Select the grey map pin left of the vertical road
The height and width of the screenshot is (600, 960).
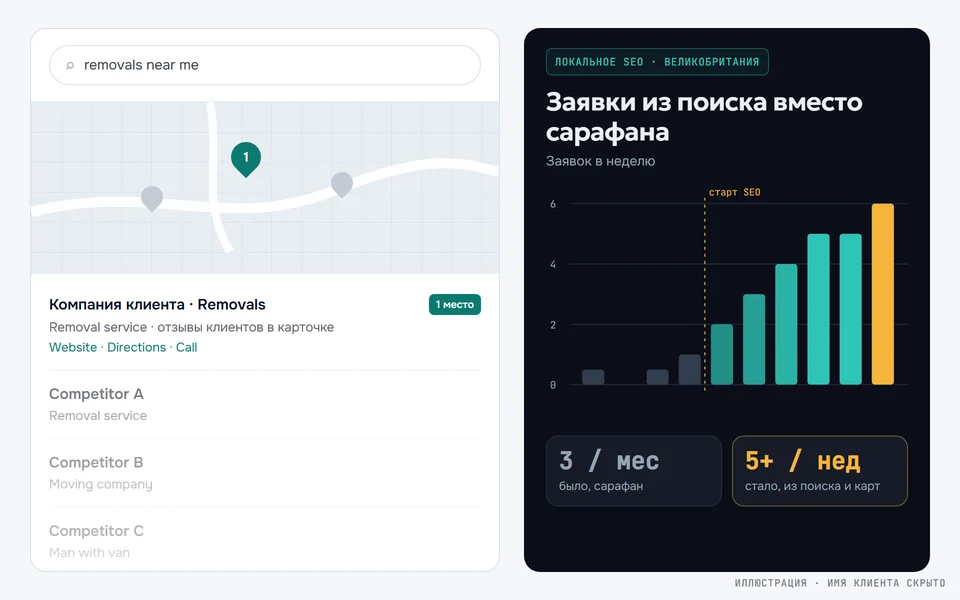152,199
